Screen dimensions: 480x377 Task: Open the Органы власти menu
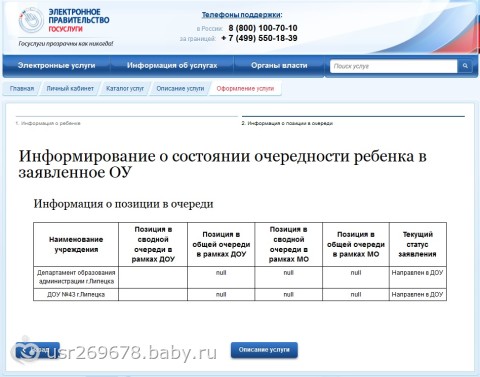279,65
